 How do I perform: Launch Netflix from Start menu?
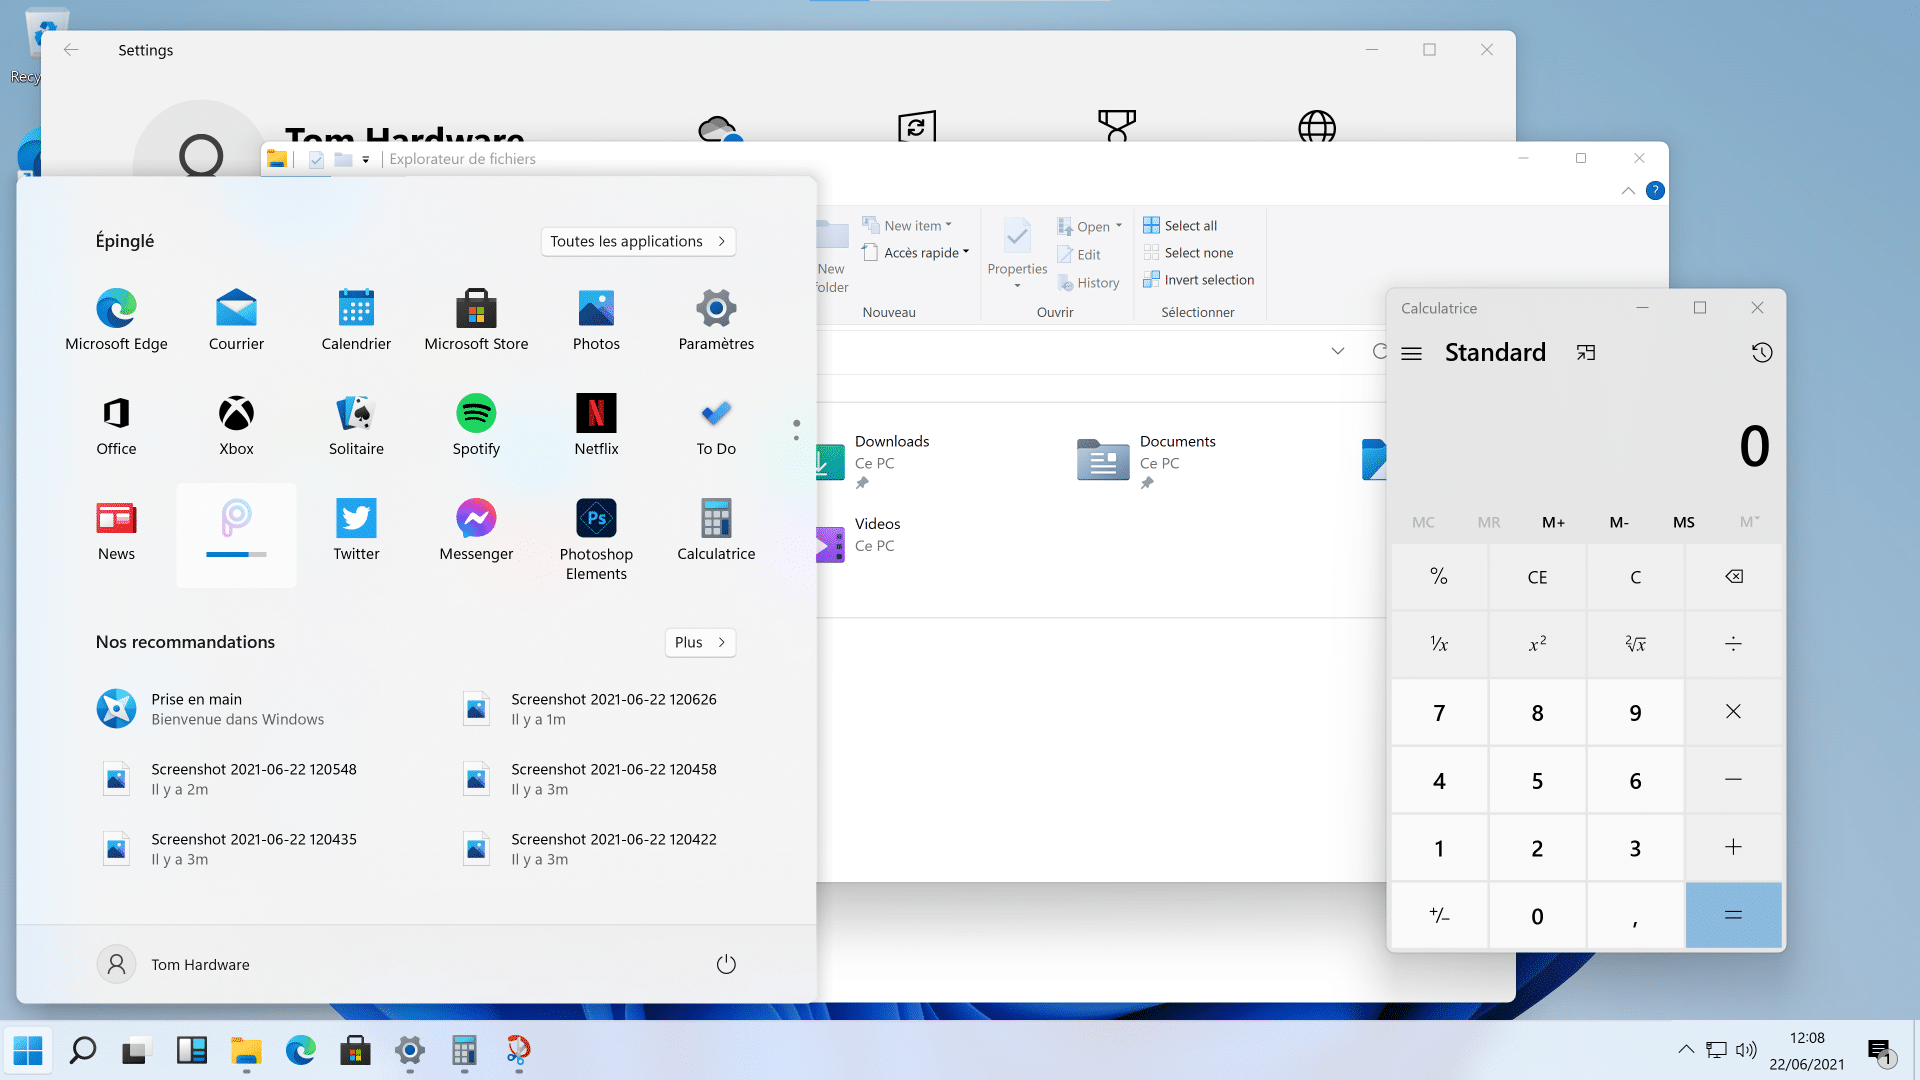[x=596, y=425]
